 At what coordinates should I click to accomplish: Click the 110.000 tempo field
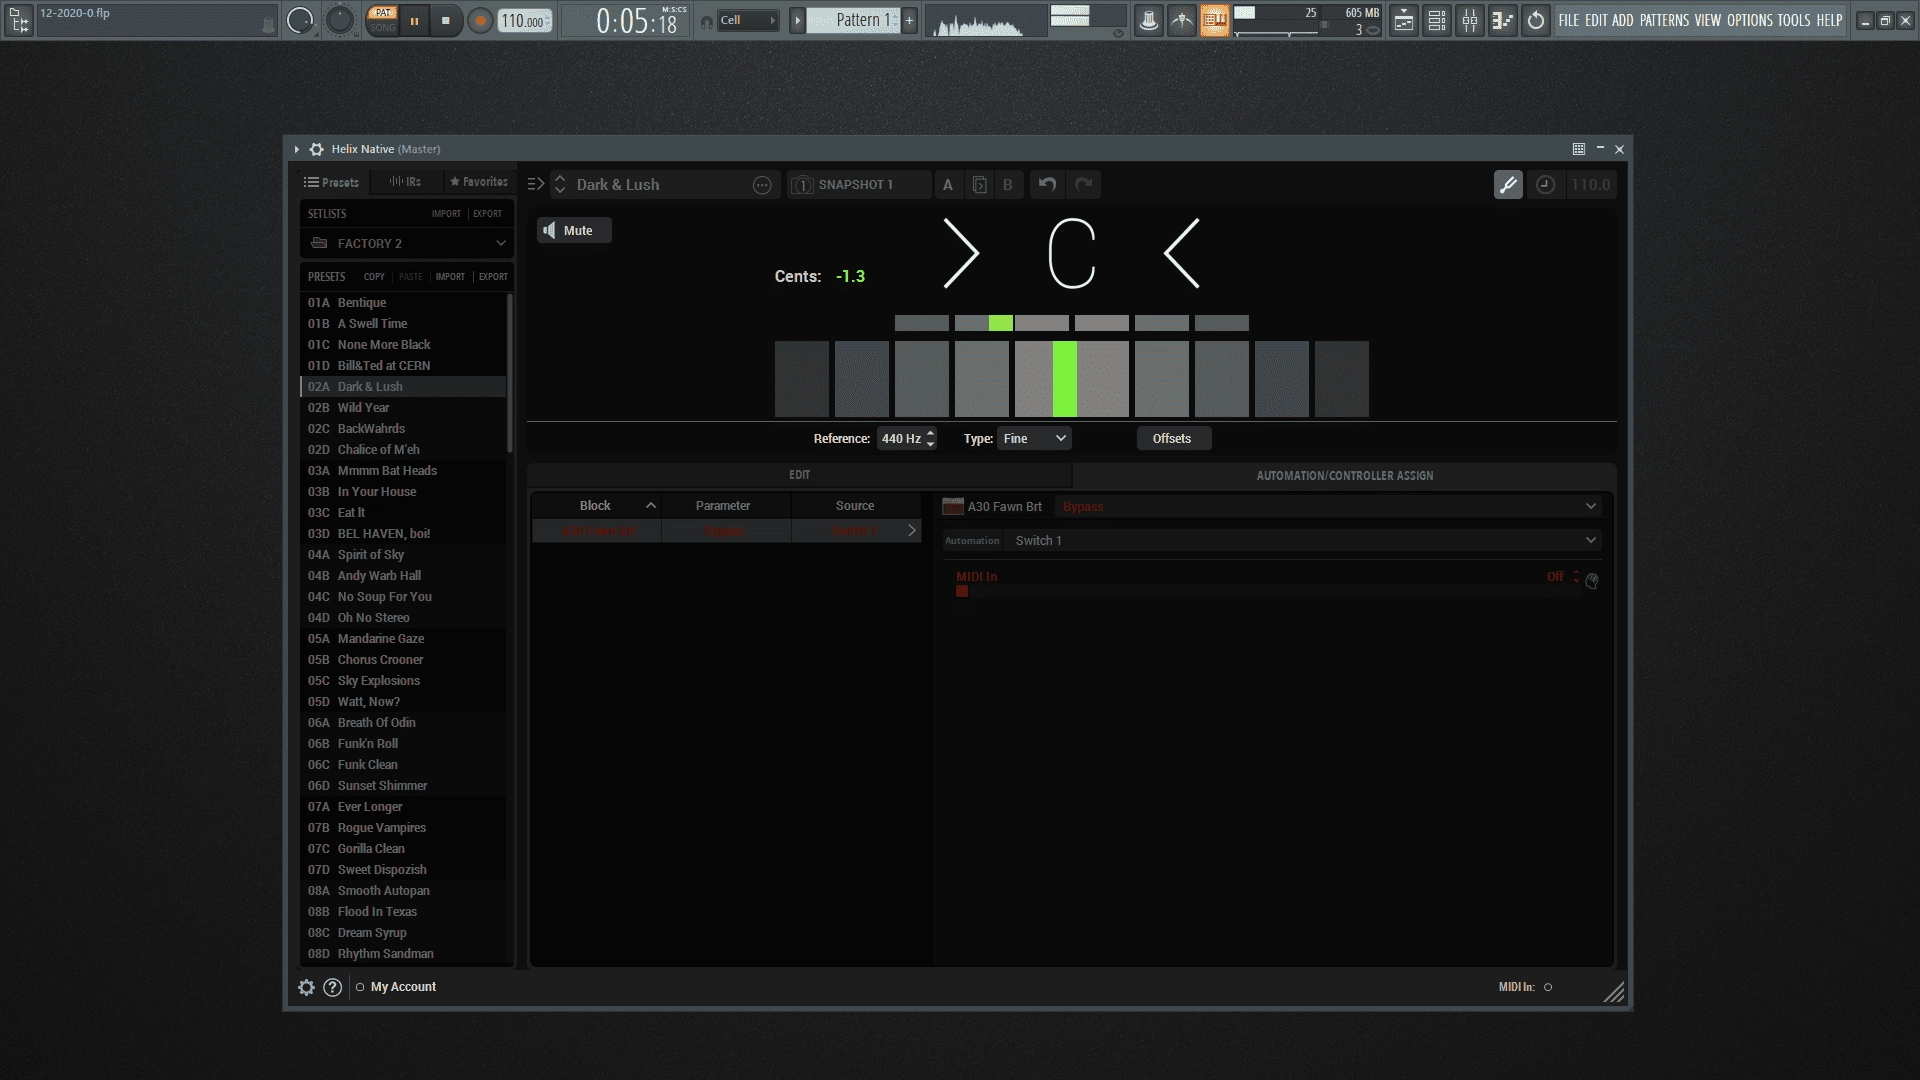[x=524, y=21]
